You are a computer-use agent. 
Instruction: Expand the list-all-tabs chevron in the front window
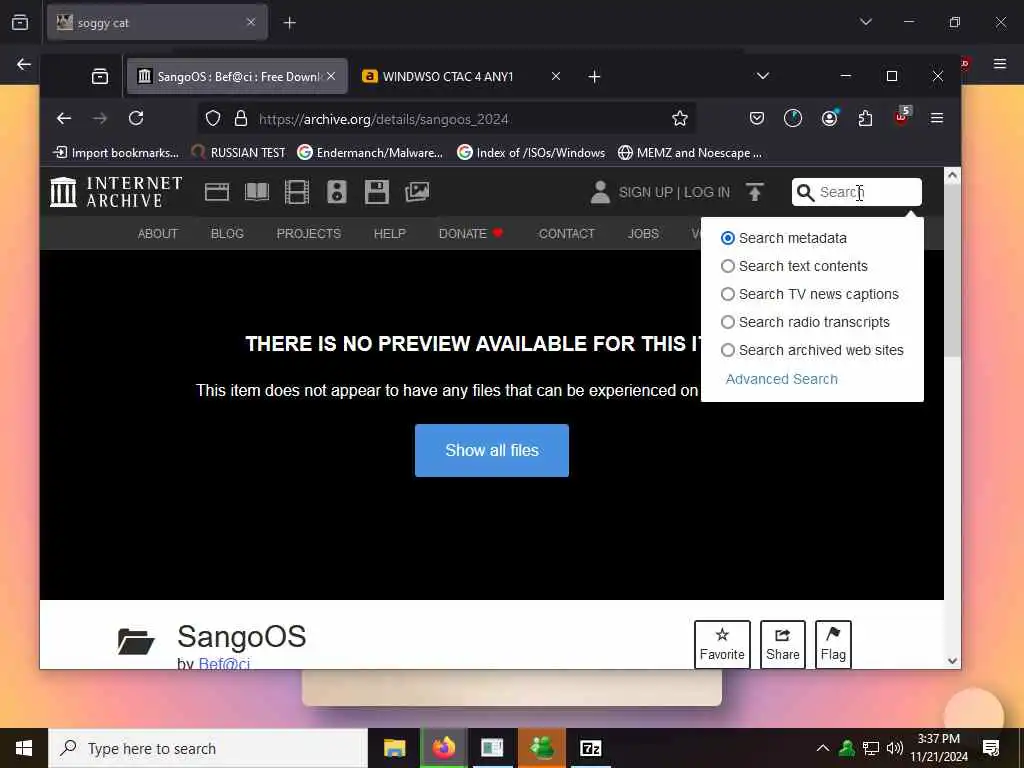(762, 76)
